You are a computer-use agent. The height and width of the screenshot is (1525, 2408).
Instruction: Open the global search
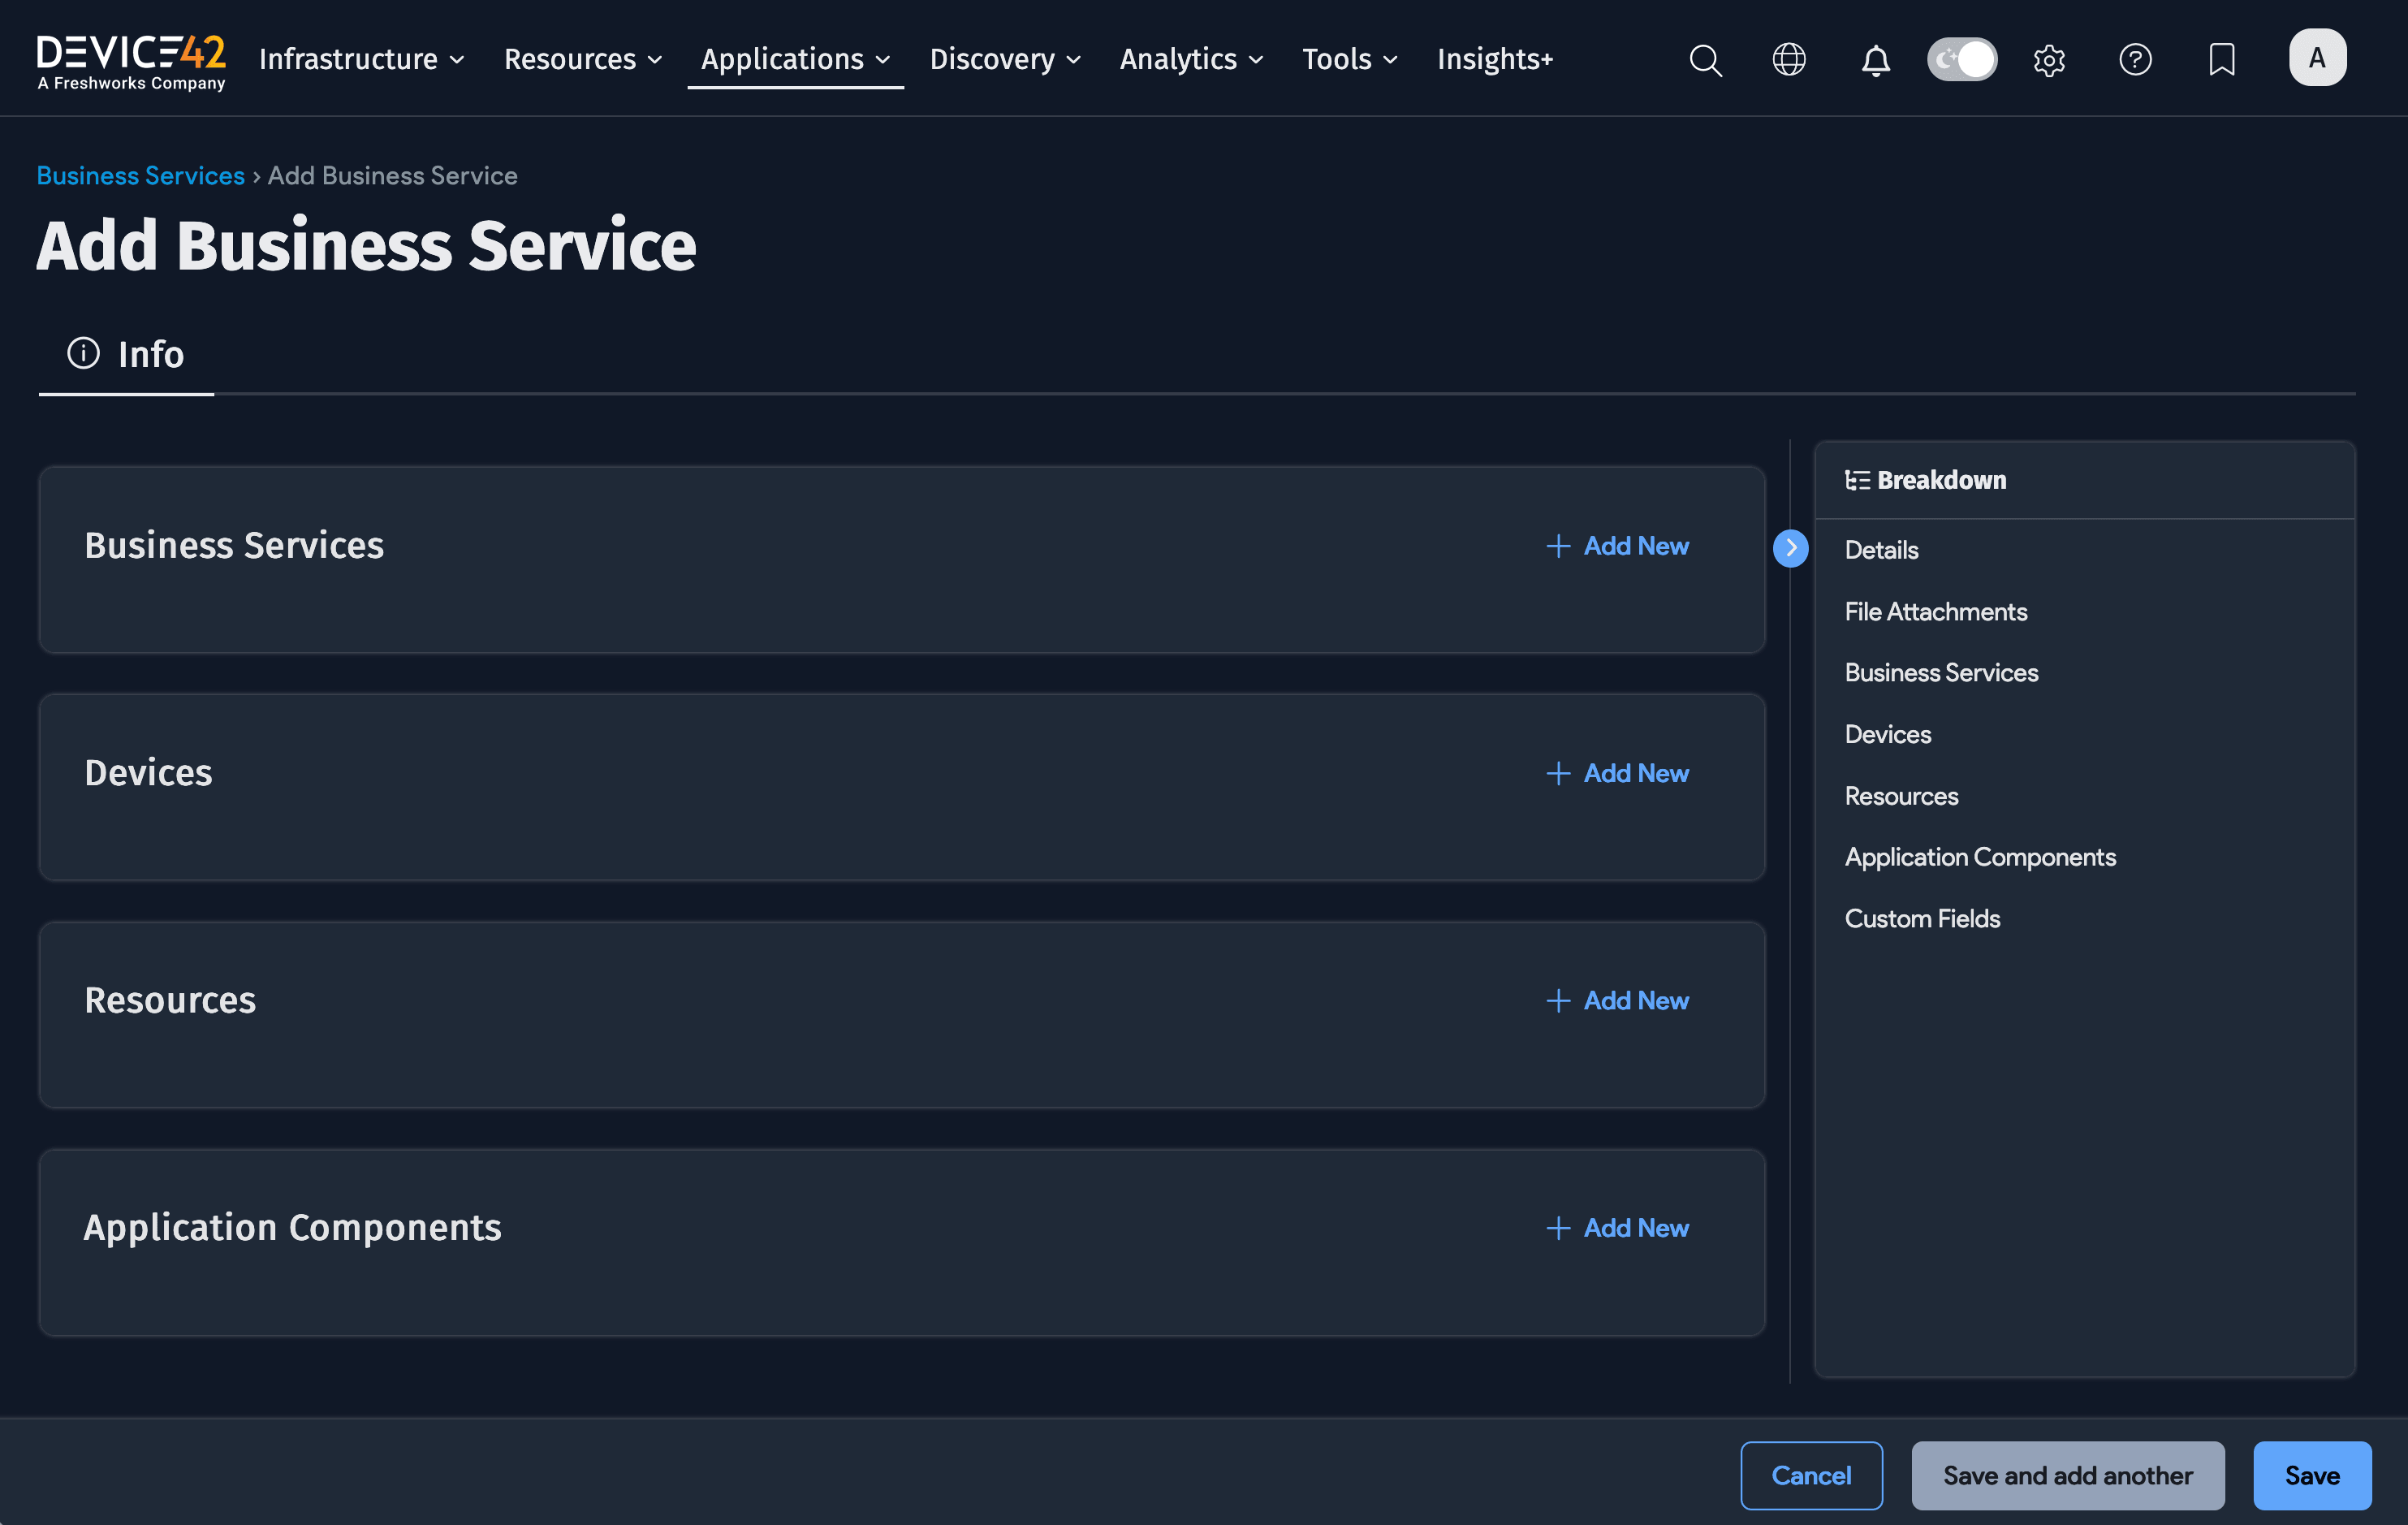(1706, 60)
